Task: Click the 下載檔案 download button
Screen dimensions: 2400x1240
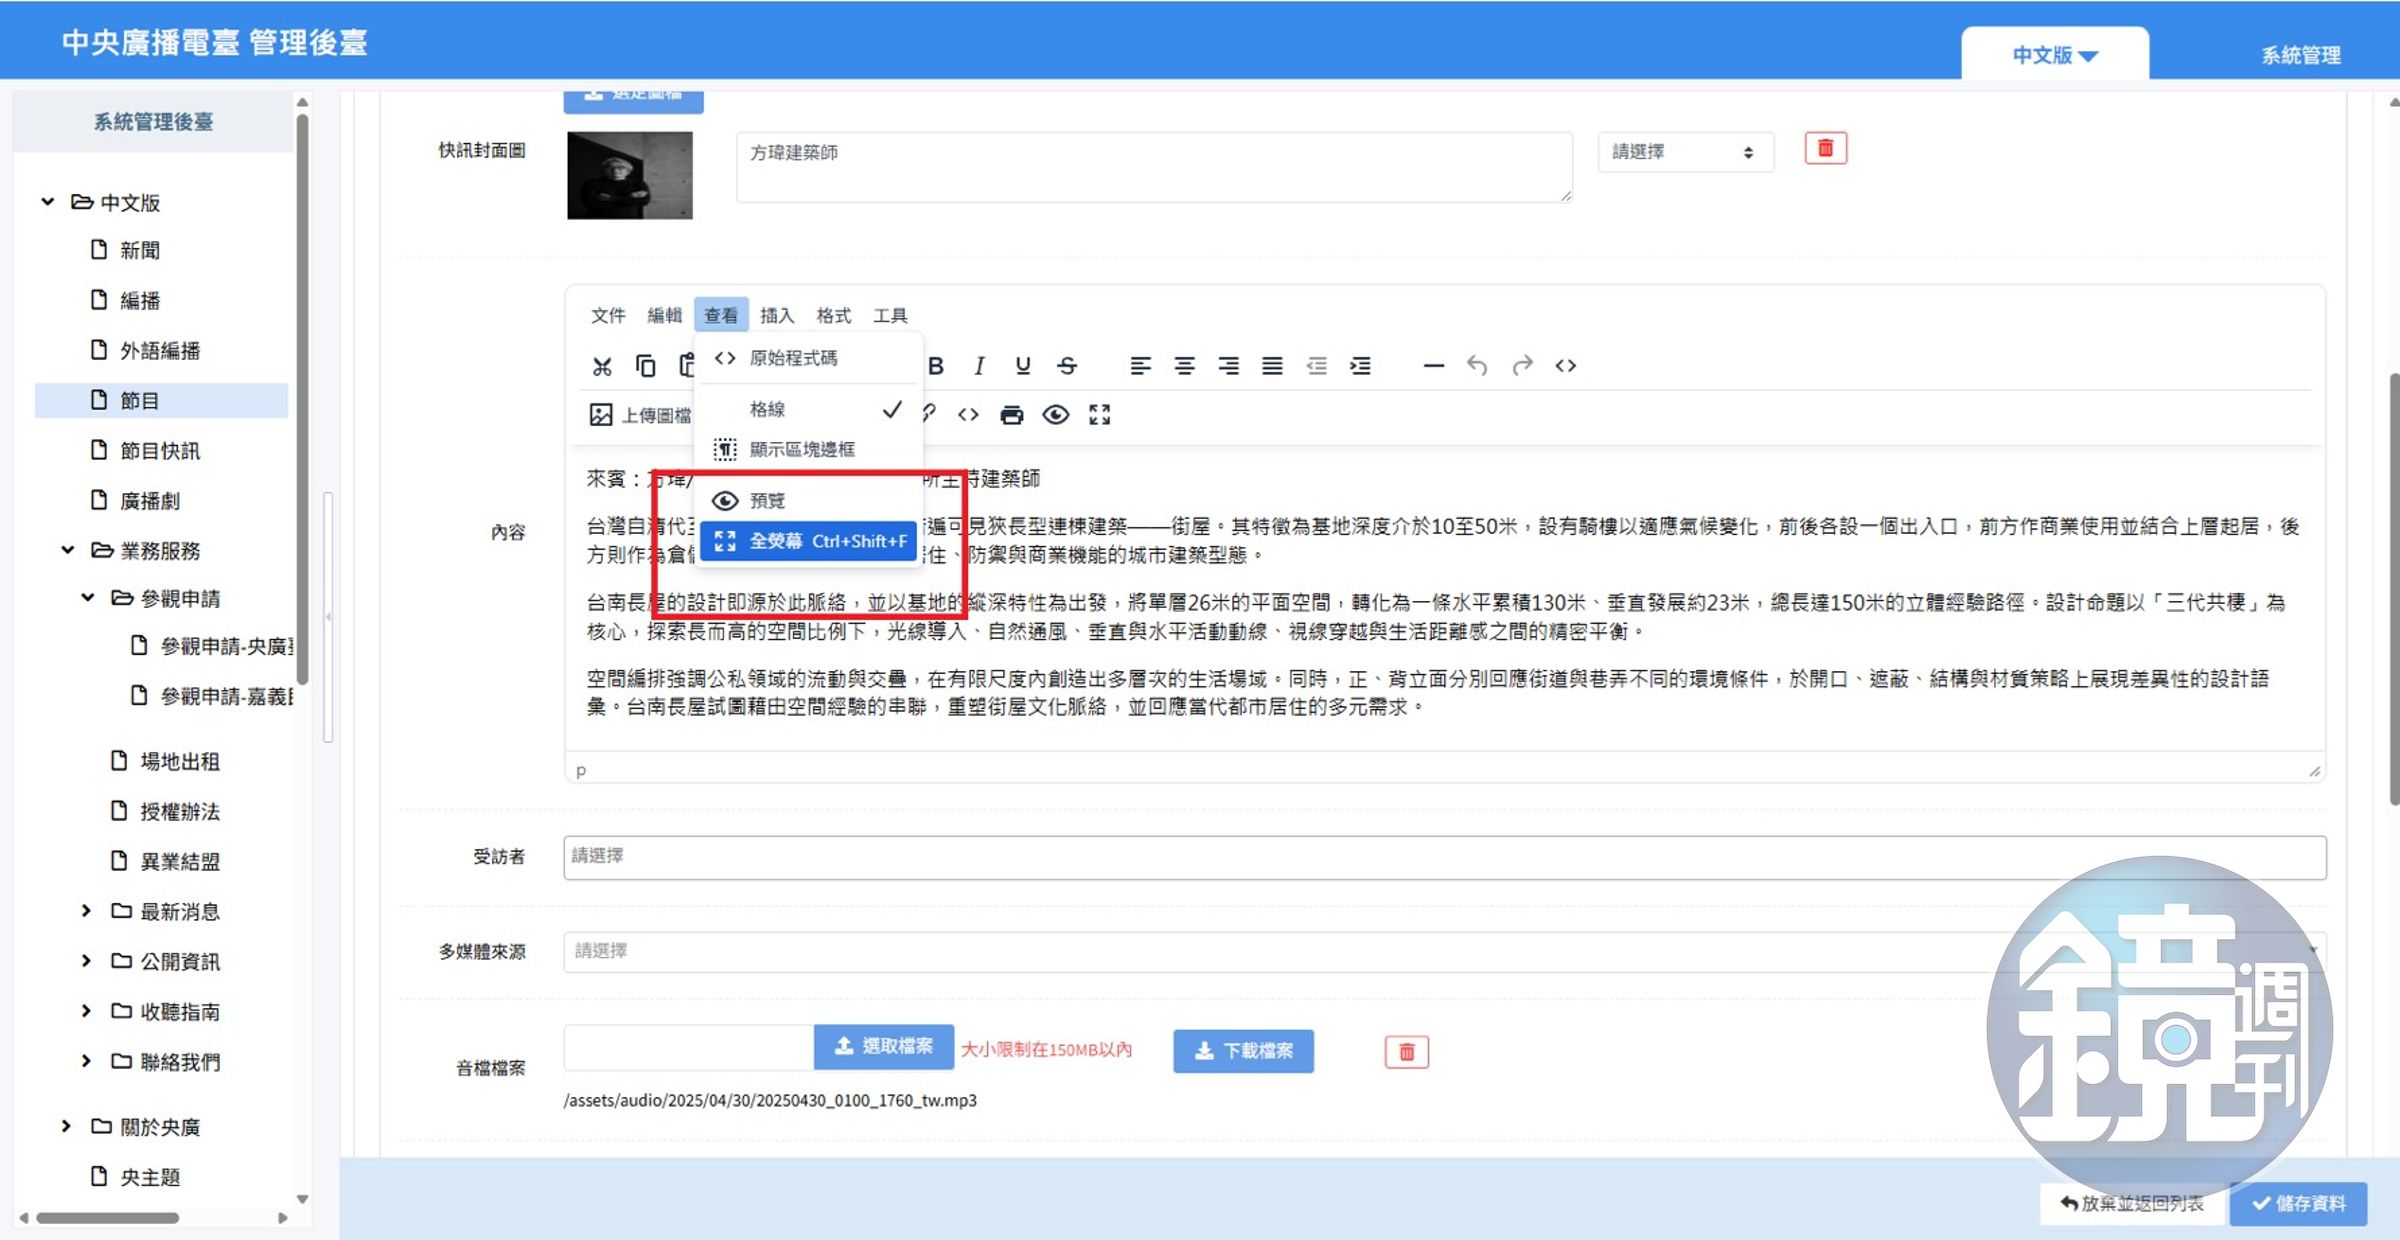Action: click(x=1243, y=1051)
